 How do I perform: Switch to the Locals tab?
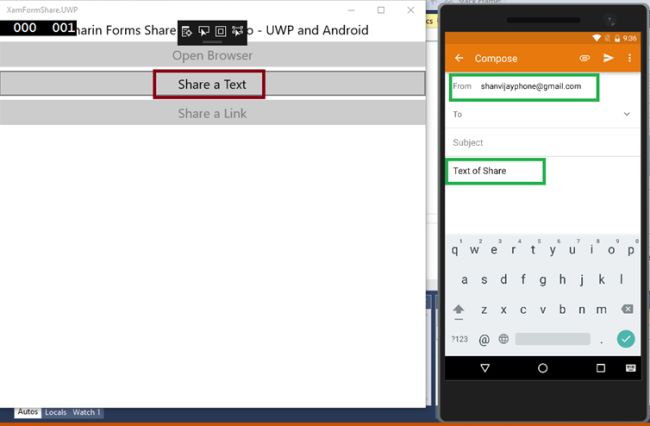[56, 412]
